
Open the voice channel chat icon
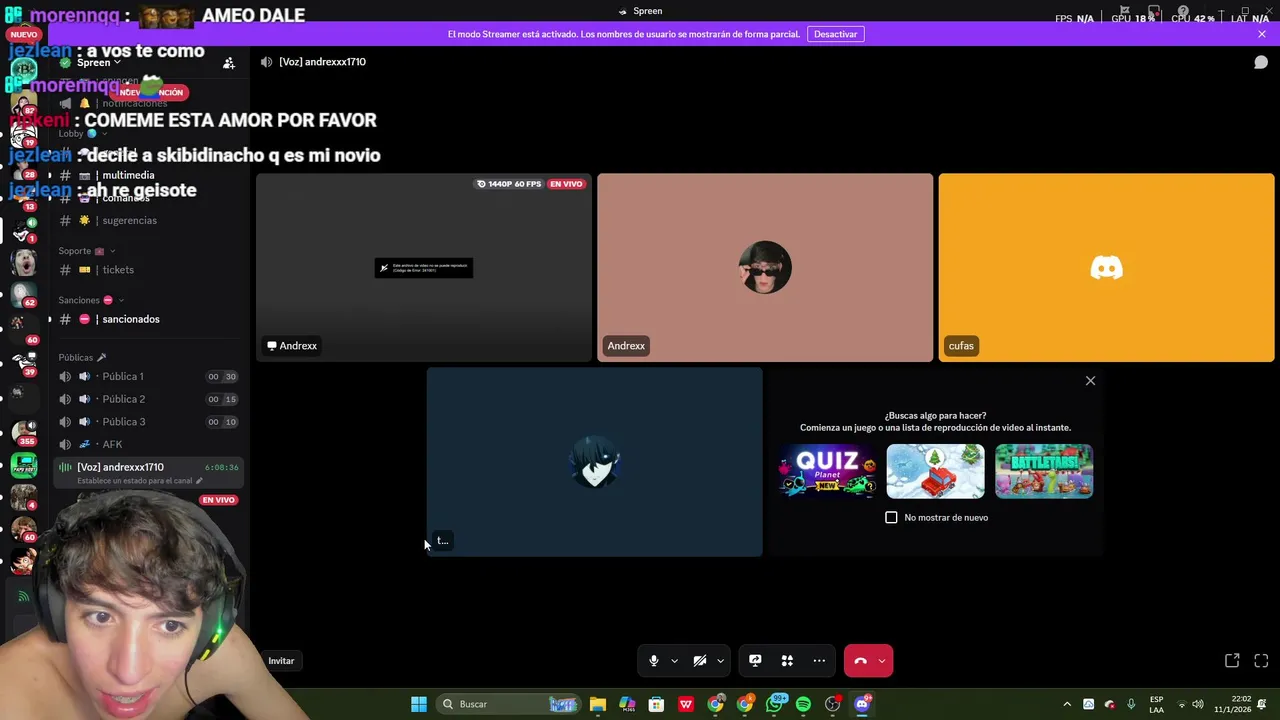pyautogui.click(x=1261, y=62)
